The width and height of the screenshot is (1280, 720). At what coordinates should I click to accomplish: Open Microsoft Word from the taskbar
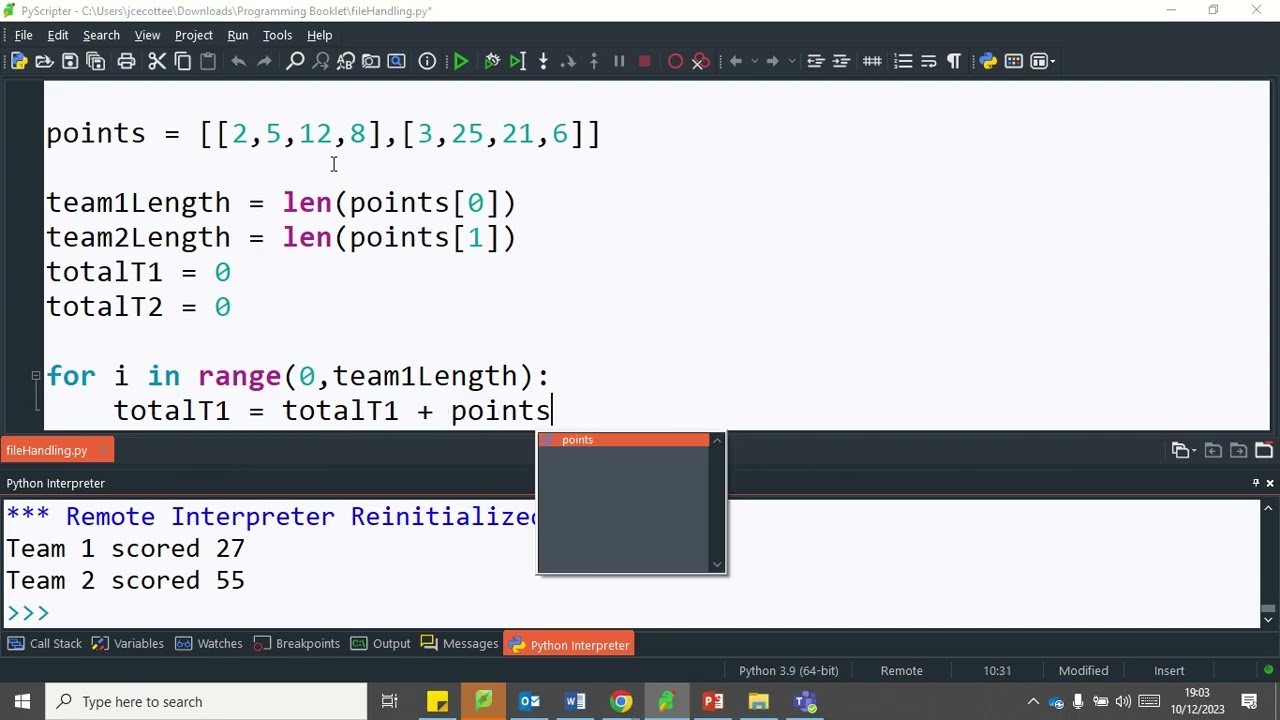coord(575,702)
